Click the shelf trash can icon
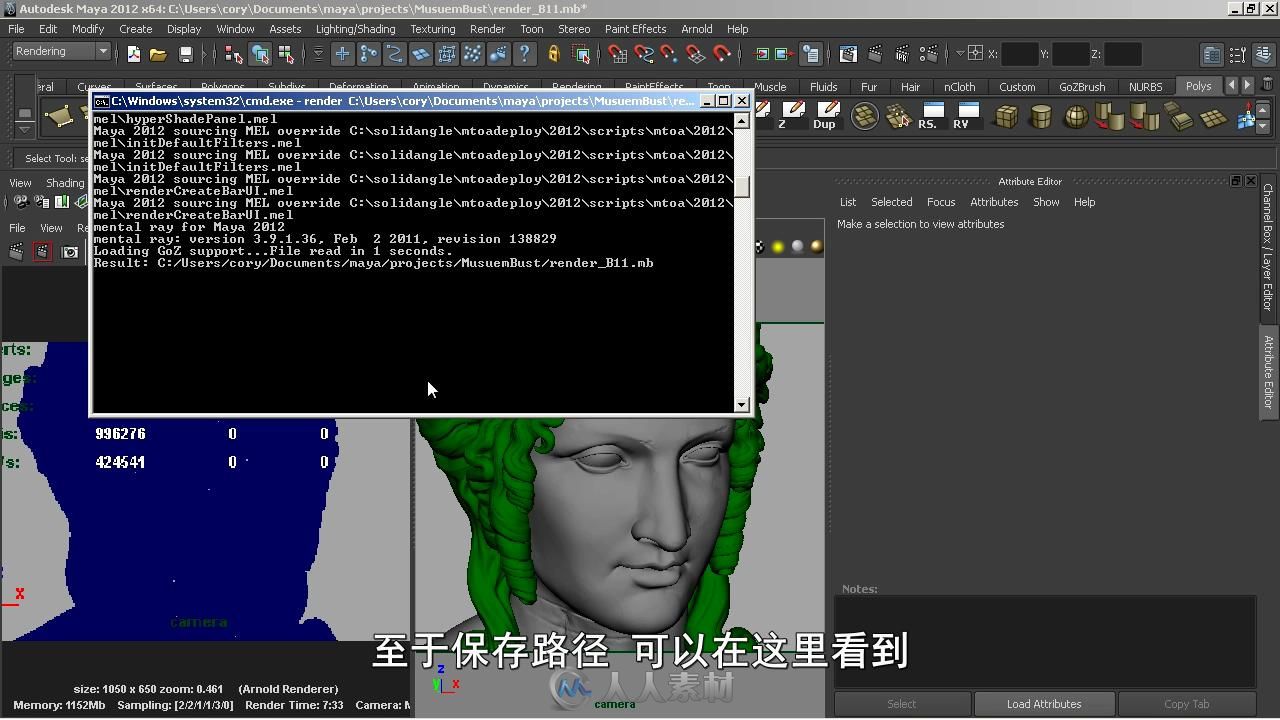 (x=1268, y=86)
